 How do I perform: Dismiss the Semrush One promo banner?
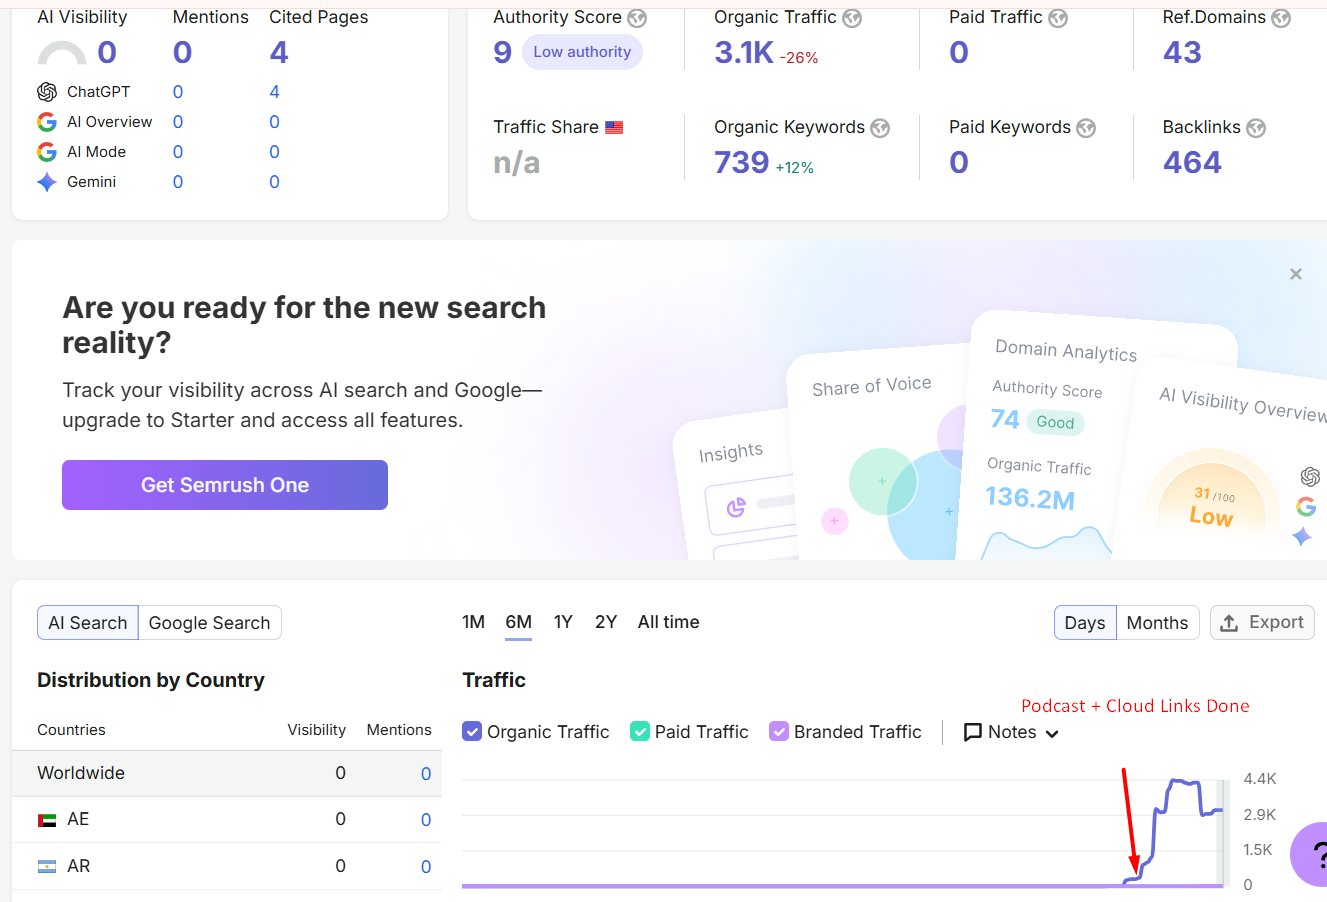(x=1296, y=274)
